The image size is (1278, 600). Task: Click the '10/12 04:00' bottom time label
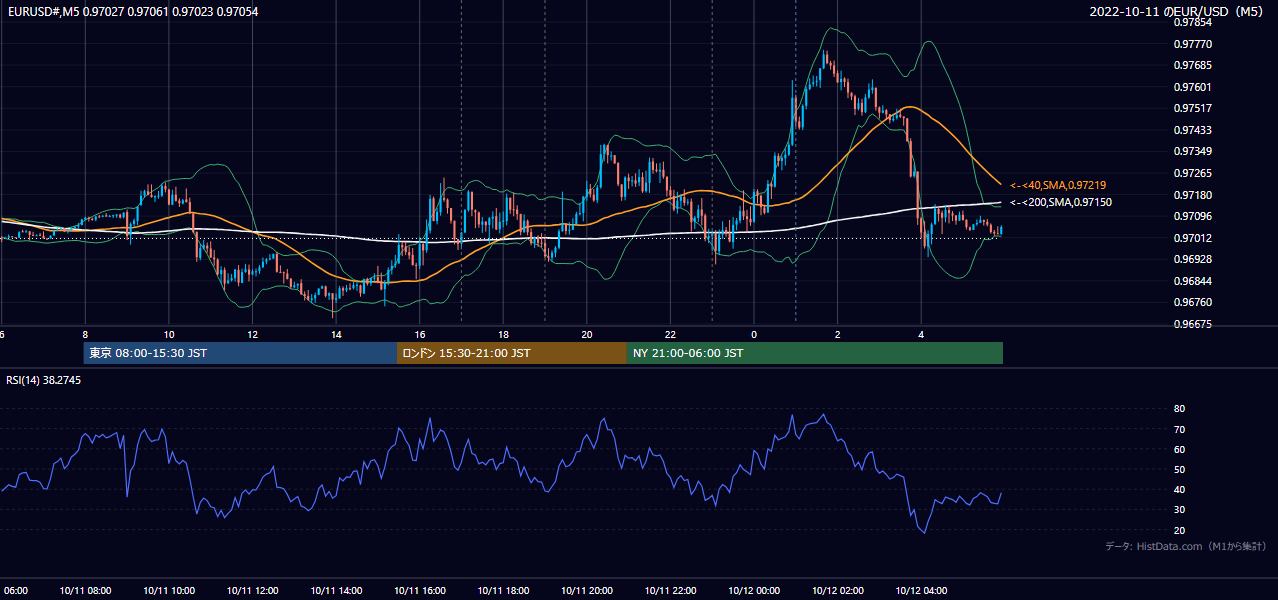[921, 591]
